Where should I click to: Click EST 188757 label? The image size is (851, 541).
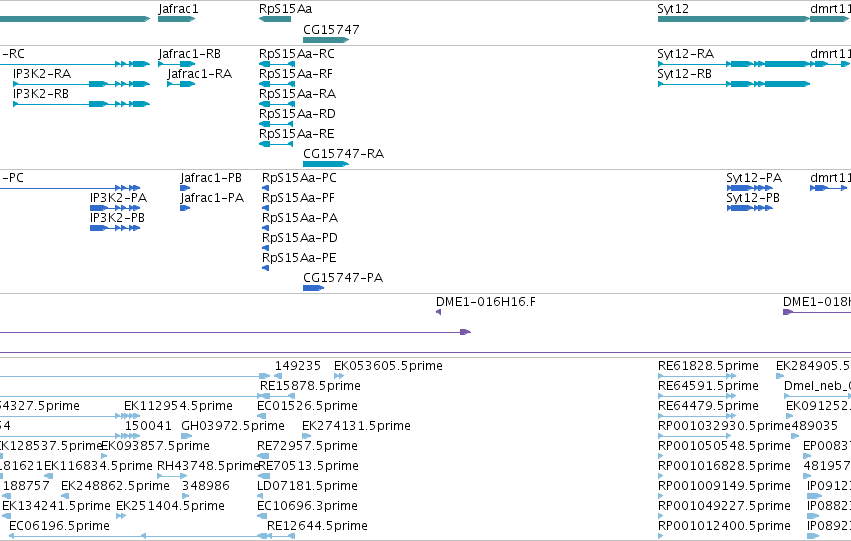[26, 486]
